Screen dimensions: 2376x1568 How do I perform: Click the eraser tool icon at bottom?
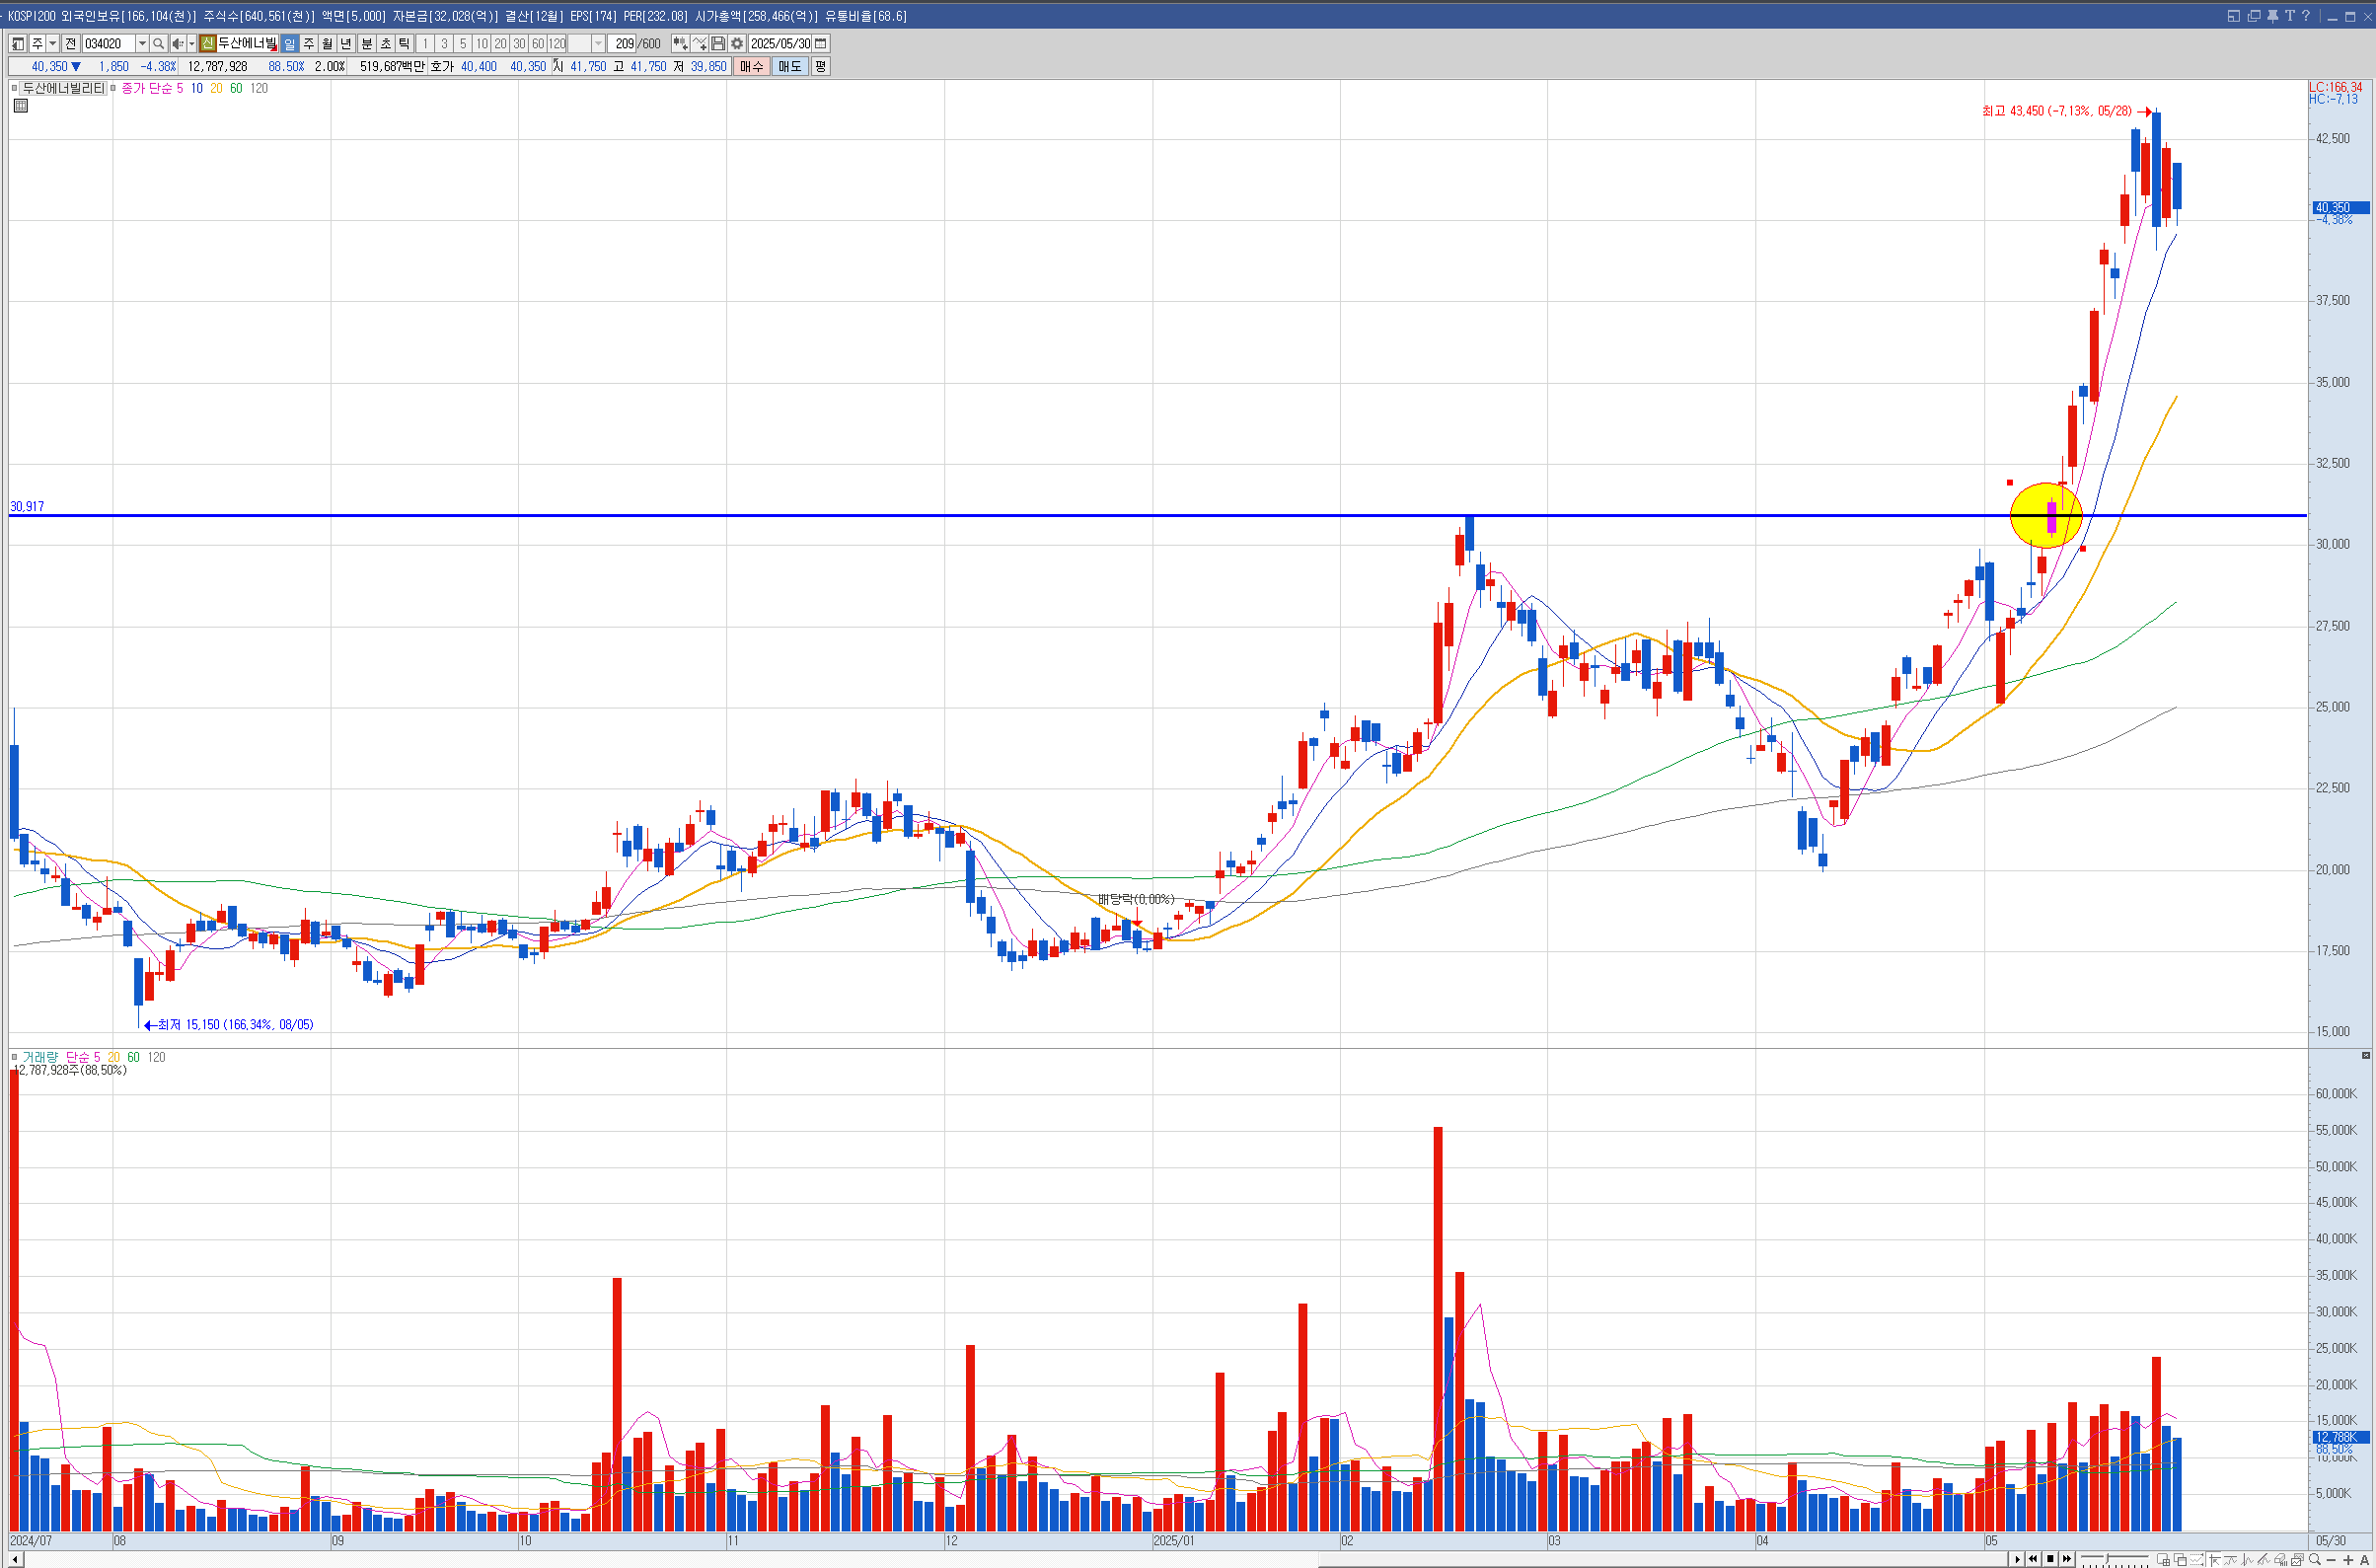click(2281, 1560)
